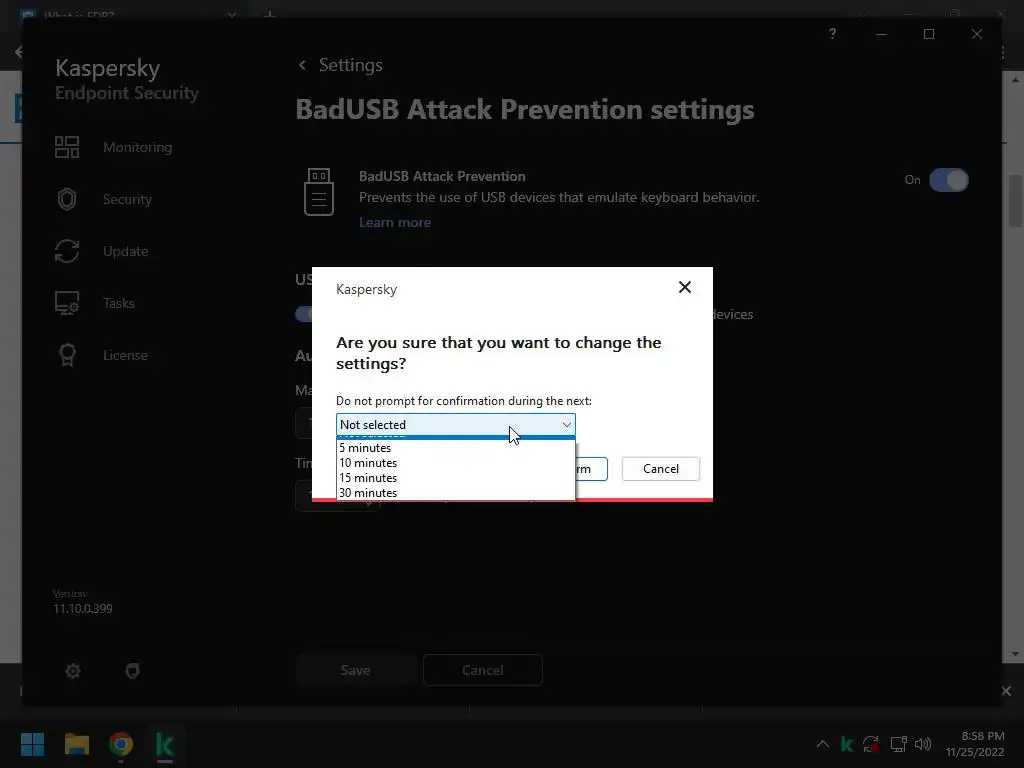Open the network tray icon

click(899, 744)
